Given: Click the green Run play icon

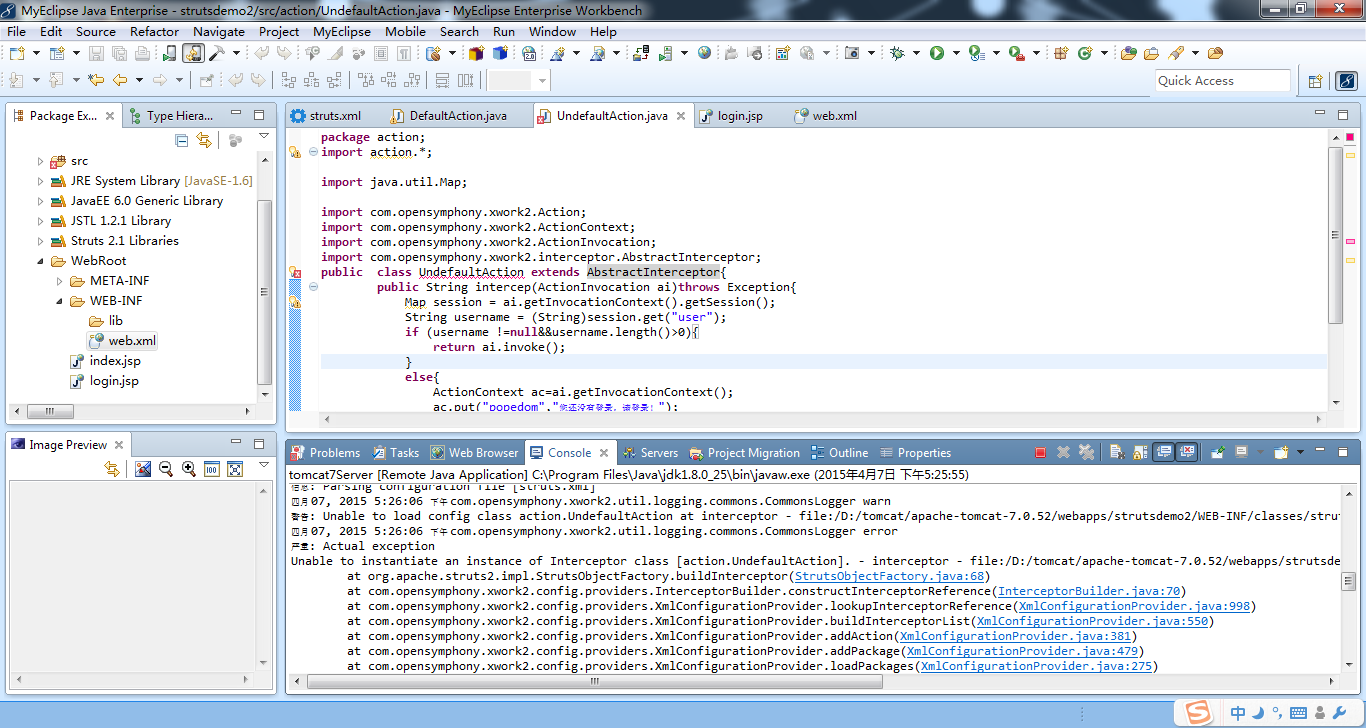Looking at the screenshot, I should coord(937,53).
